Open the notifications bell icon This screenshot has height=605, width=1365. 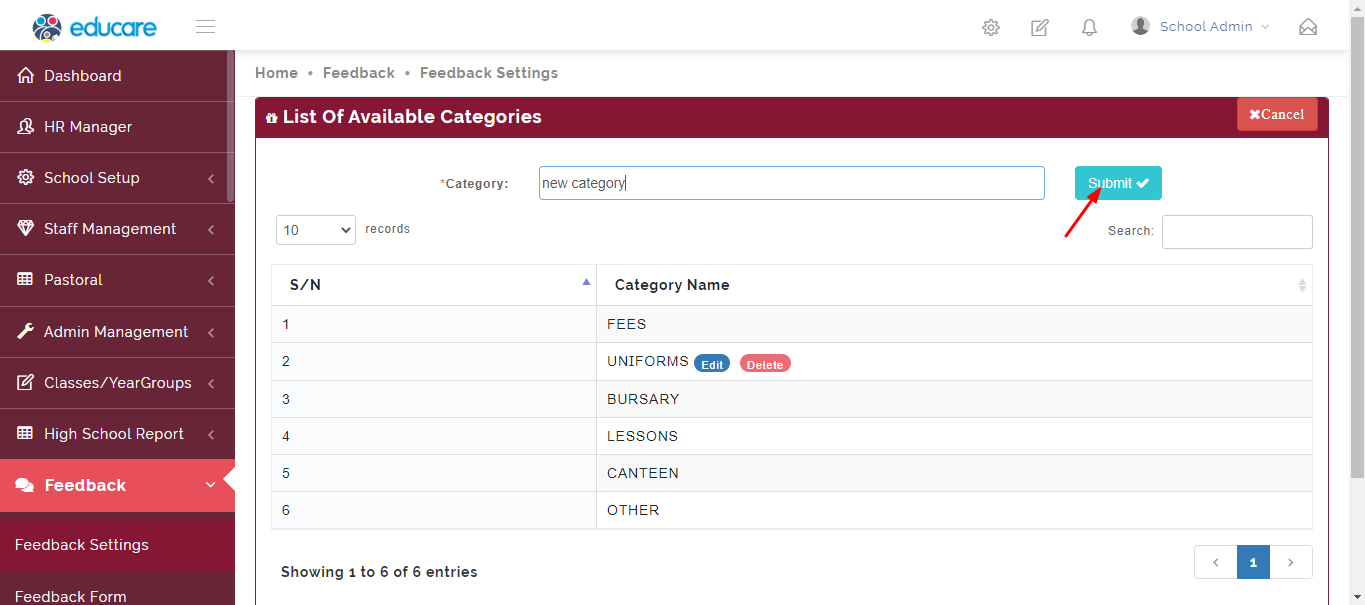(1090, 28)
